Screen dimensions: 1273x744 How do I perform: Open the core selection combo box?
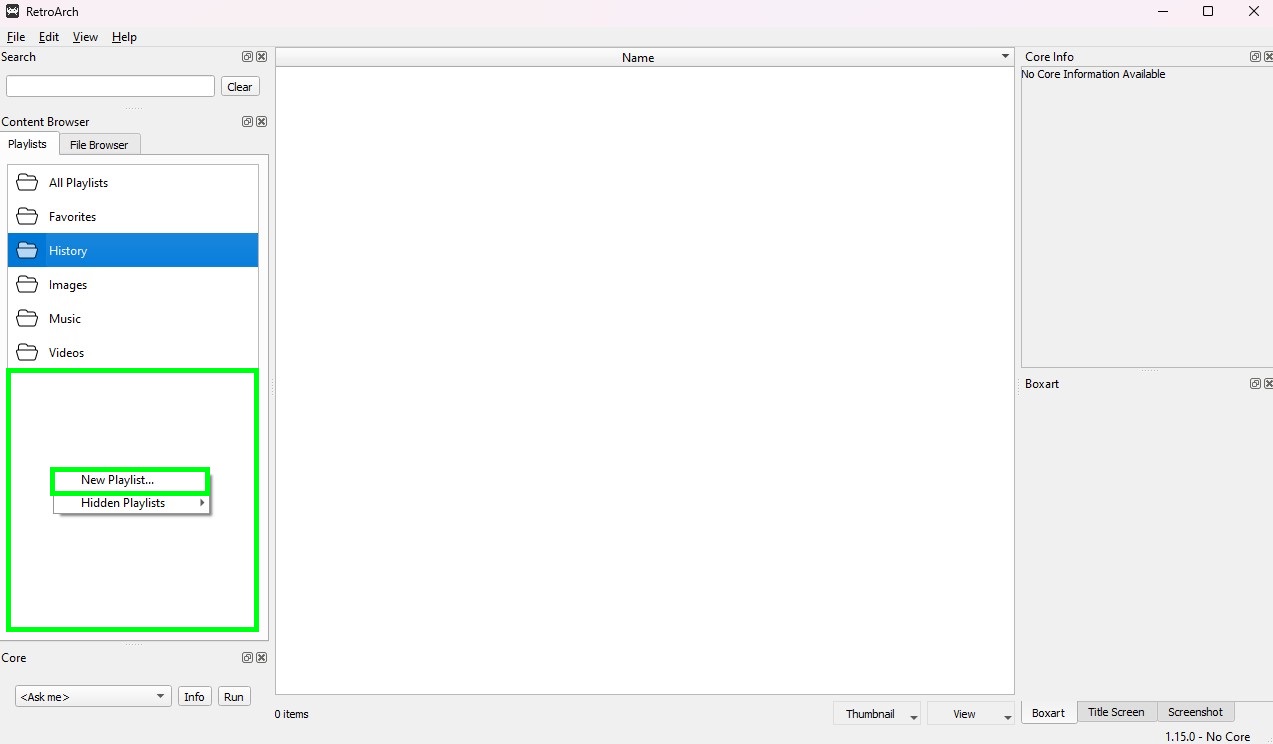93,697
